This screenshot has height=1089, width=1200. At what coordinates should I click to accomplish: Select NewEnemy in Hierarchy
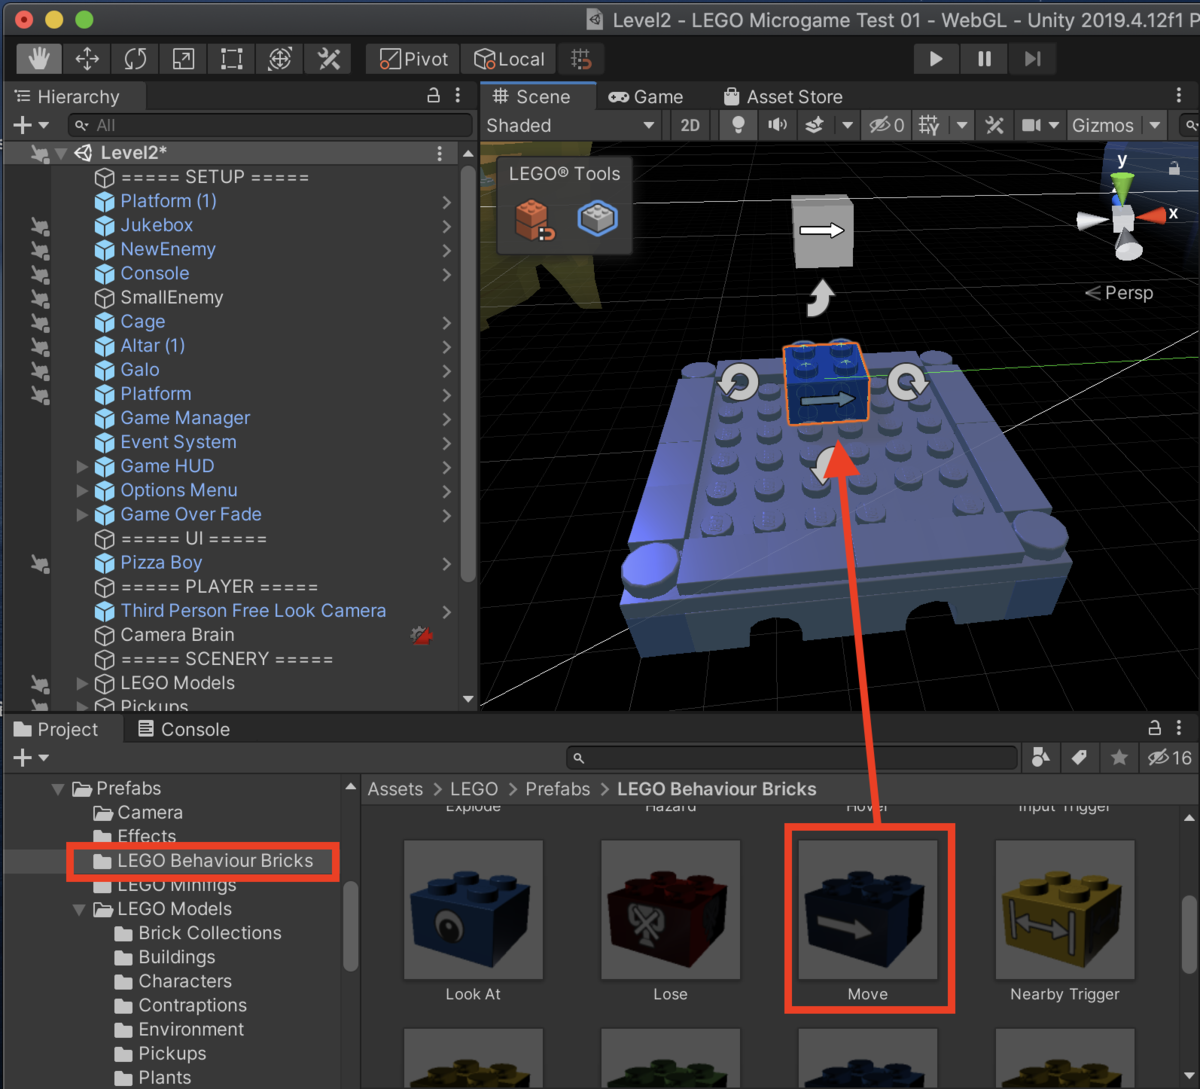coord(168,249)
